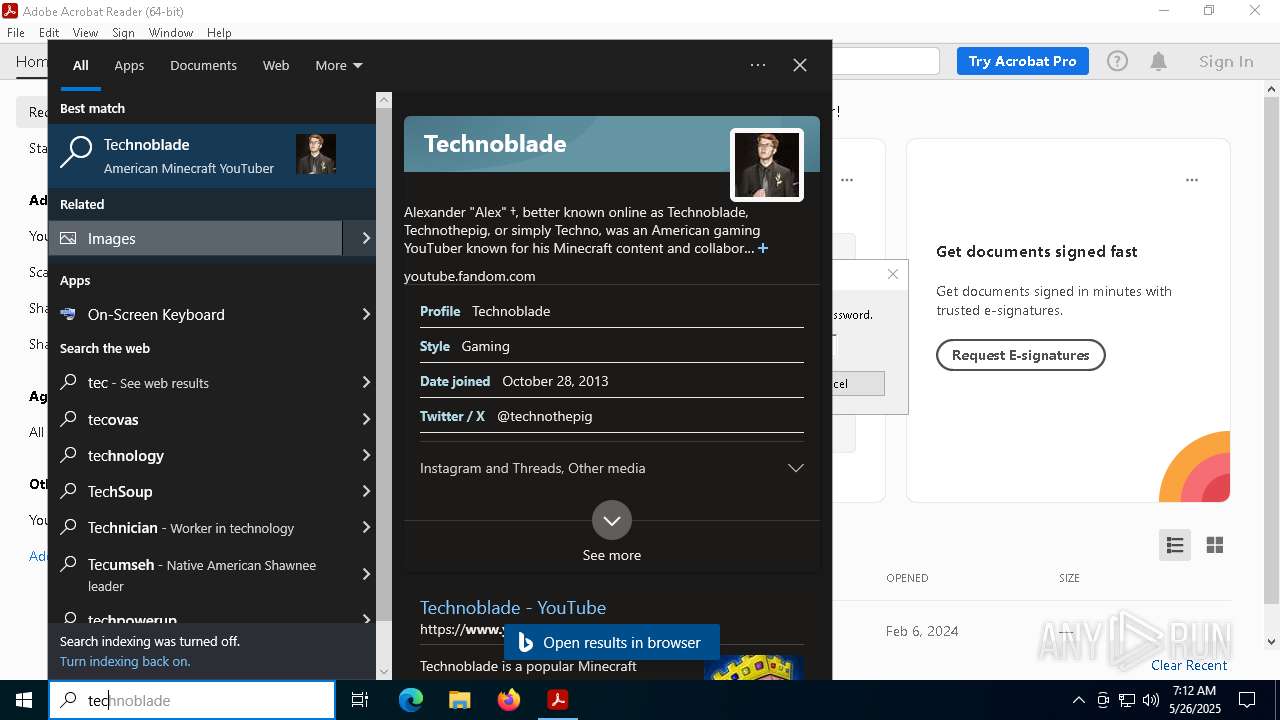Click Request E-signatures button
Image resolution: width=1280 pixels, height=720 pixels.
(x=1020, y=355)
